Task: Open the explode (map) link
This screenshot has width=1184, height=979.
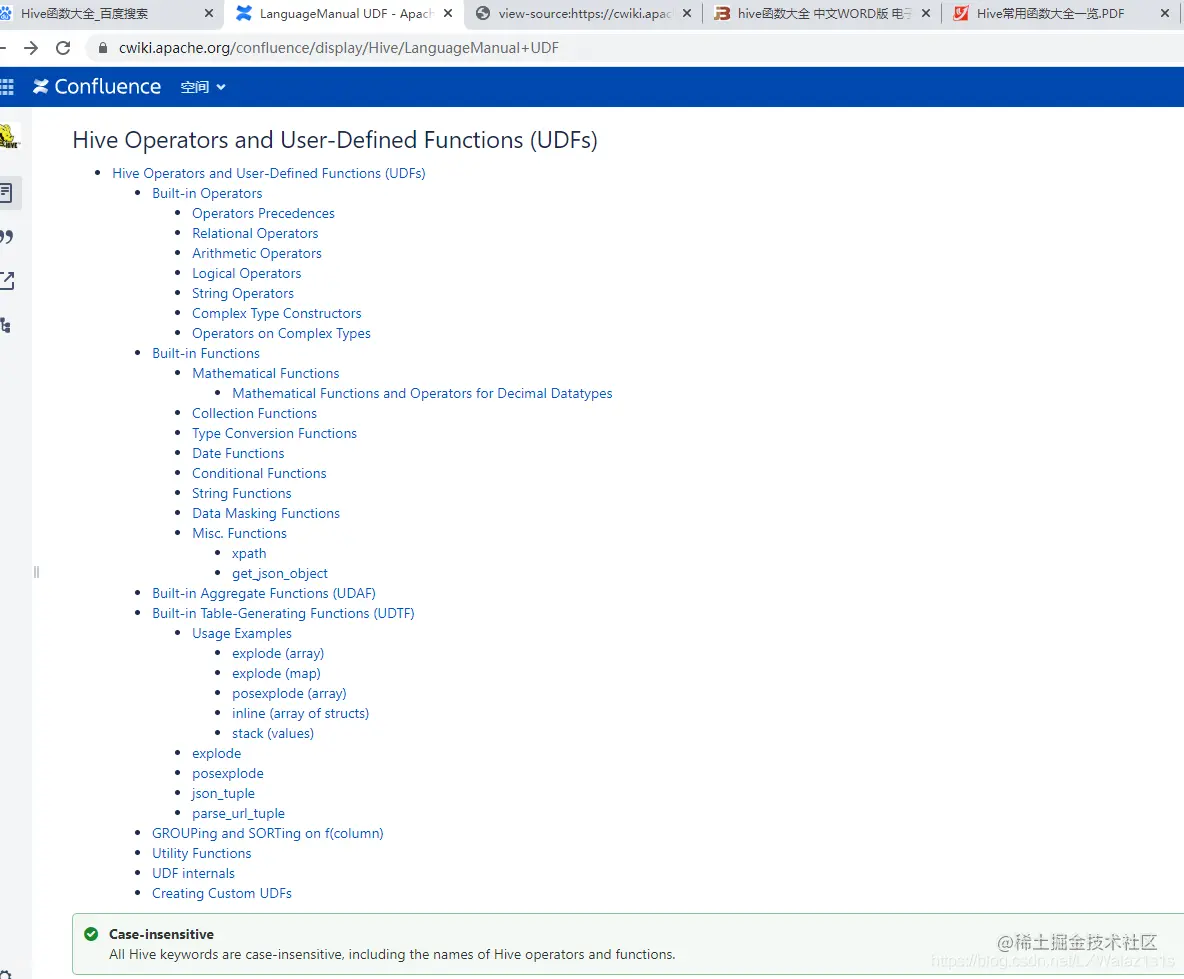Action: point(276,673)
